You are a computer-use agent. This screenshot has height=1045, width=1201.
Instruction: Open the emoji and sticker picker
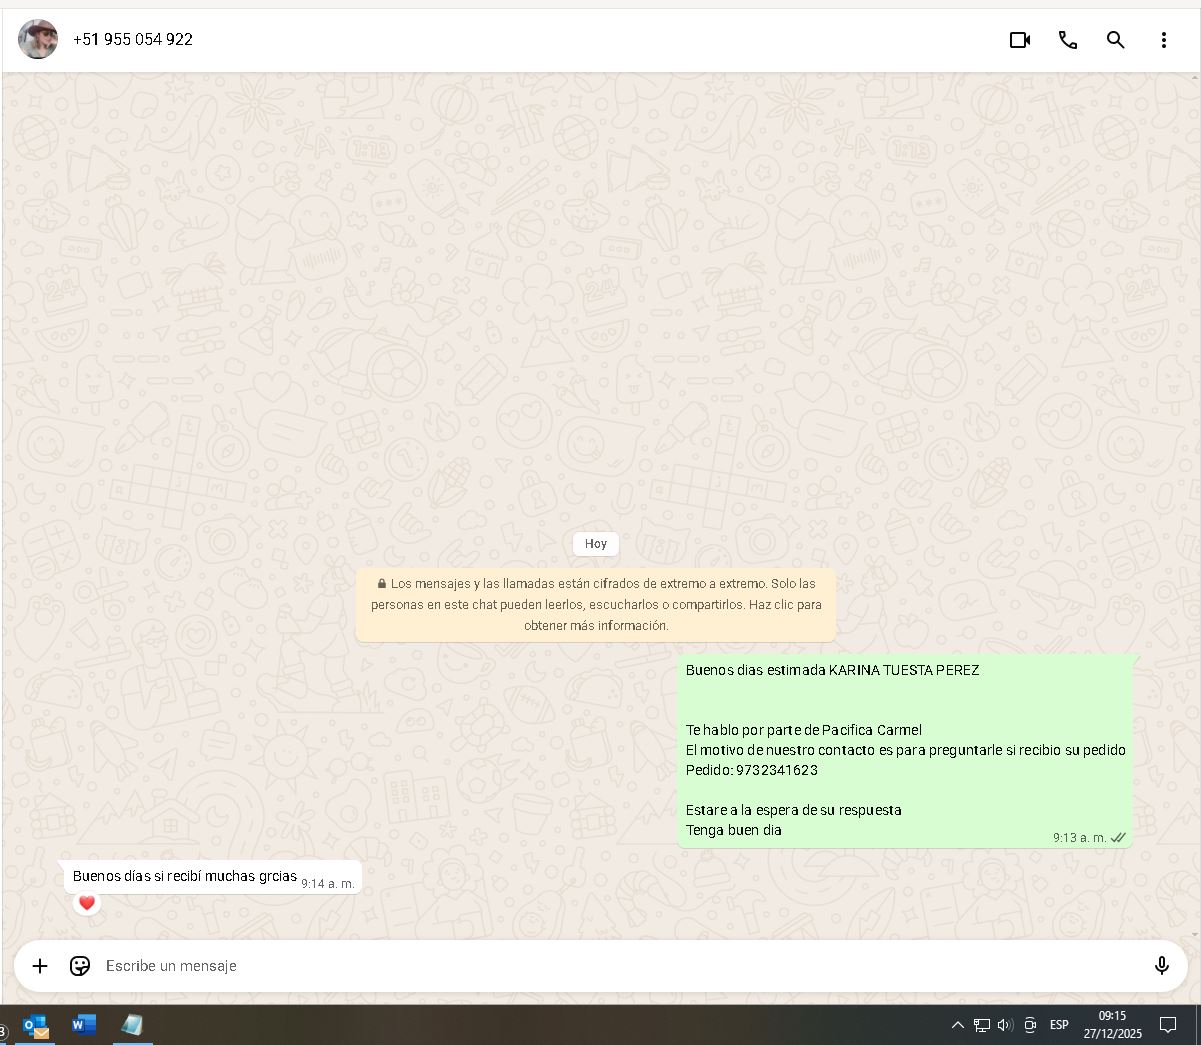point(80,966)
